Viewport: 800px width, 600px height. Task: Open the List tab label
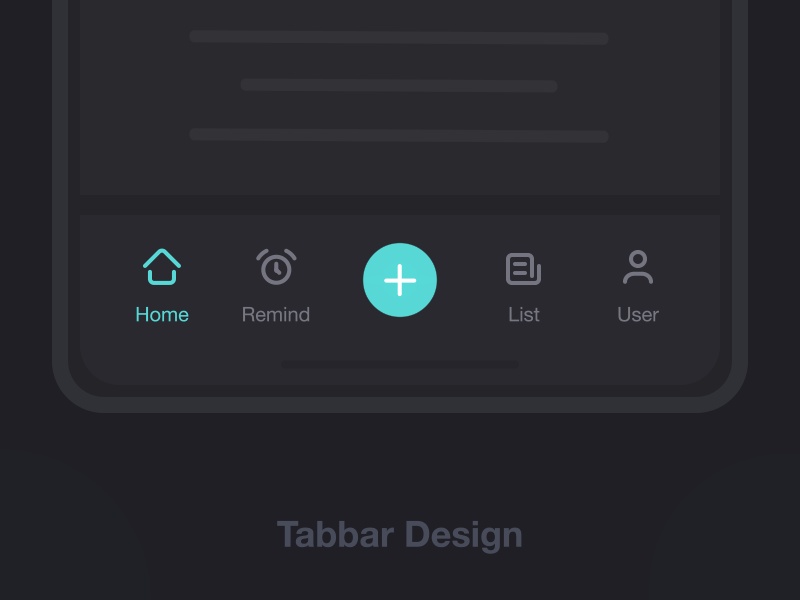tap(524, 314)
